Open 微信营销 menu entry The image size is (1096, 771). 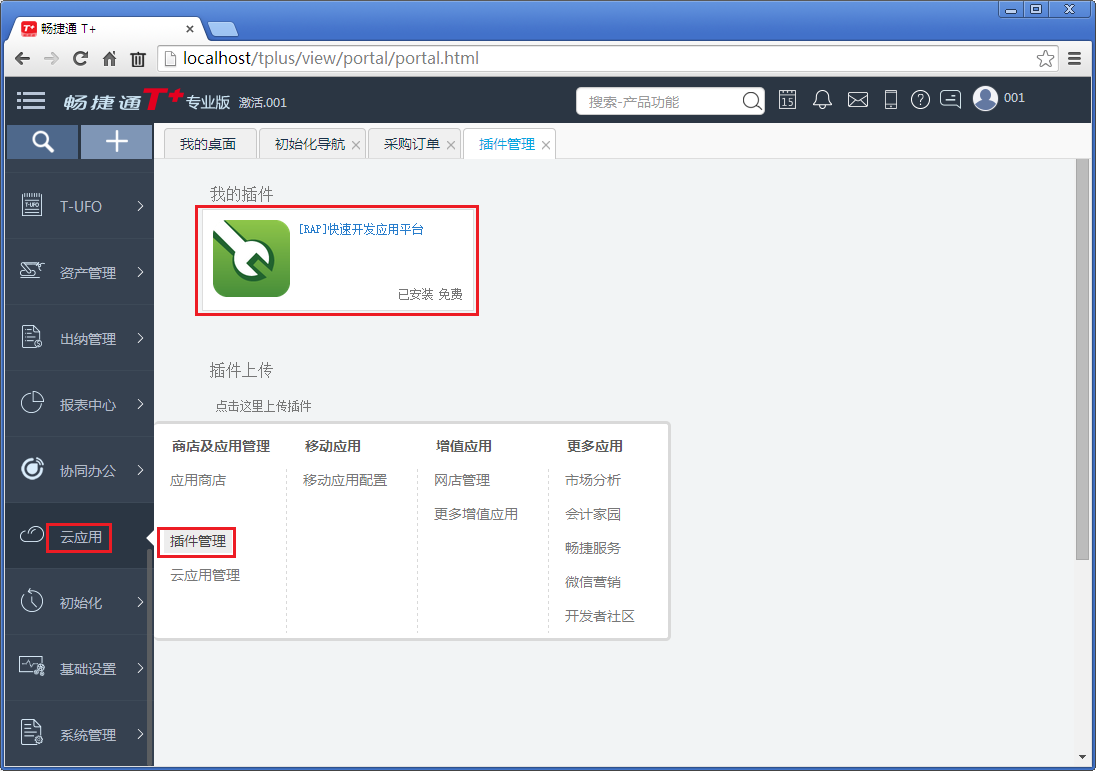[593, 582]
